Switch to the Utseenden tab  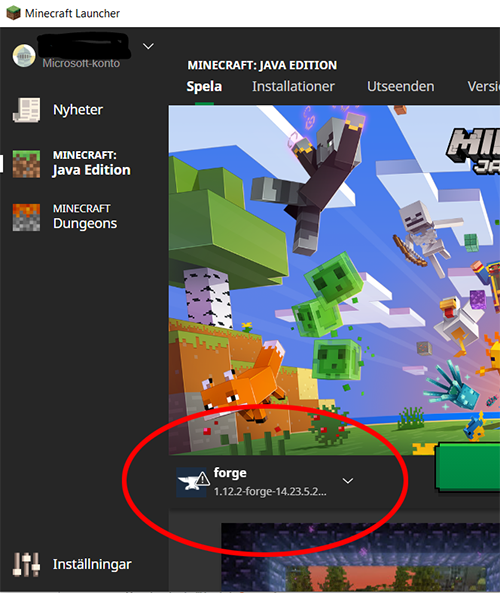coord(401,87)
